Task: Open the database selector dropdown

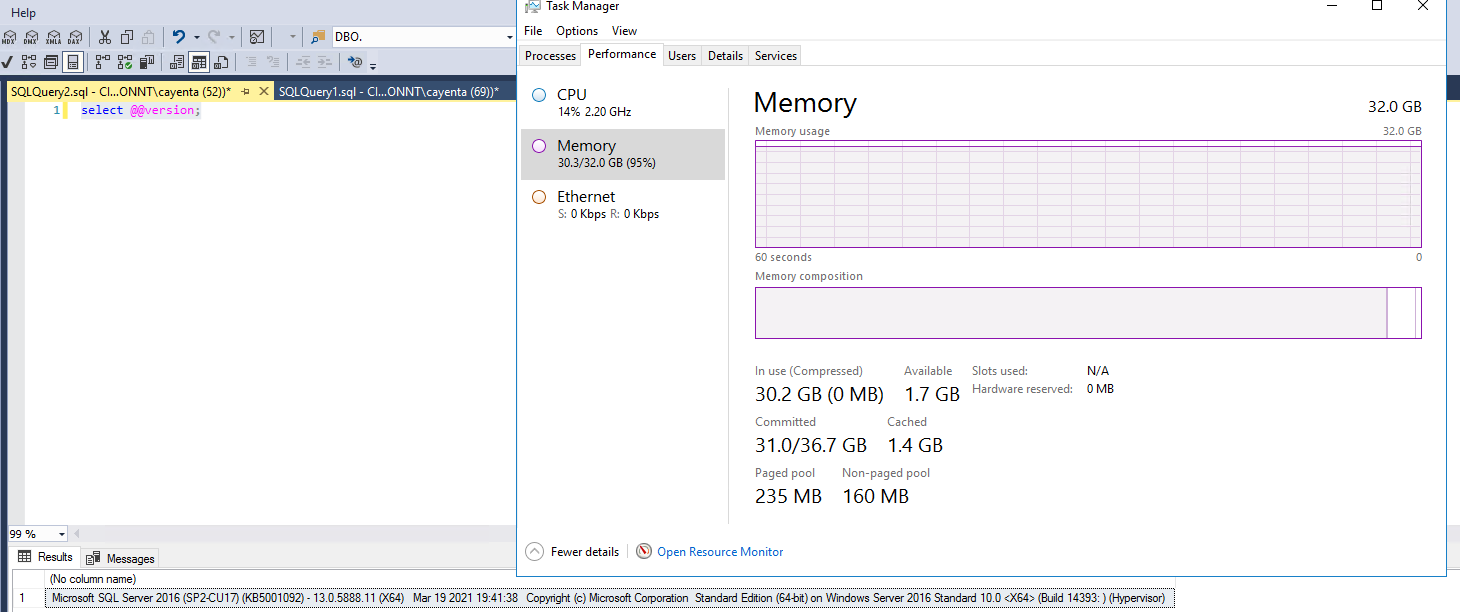Action: [509, 36]
